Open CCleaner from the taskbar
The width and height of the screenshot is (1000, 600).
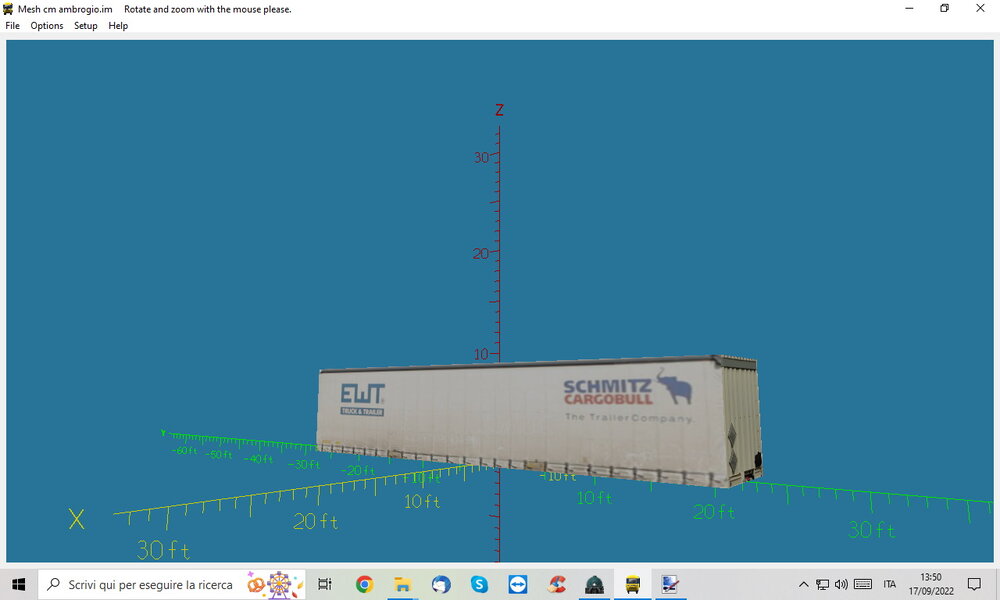click(x=556, y=584)
